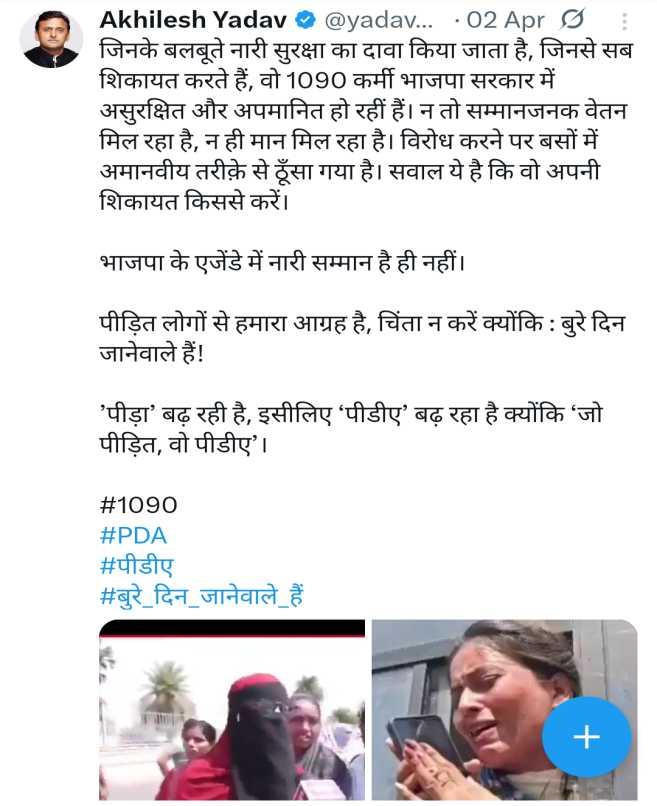Click the paragraph about 'पीड़ा' and 'पीडीए'
The image size is (657, 806).
351,429
